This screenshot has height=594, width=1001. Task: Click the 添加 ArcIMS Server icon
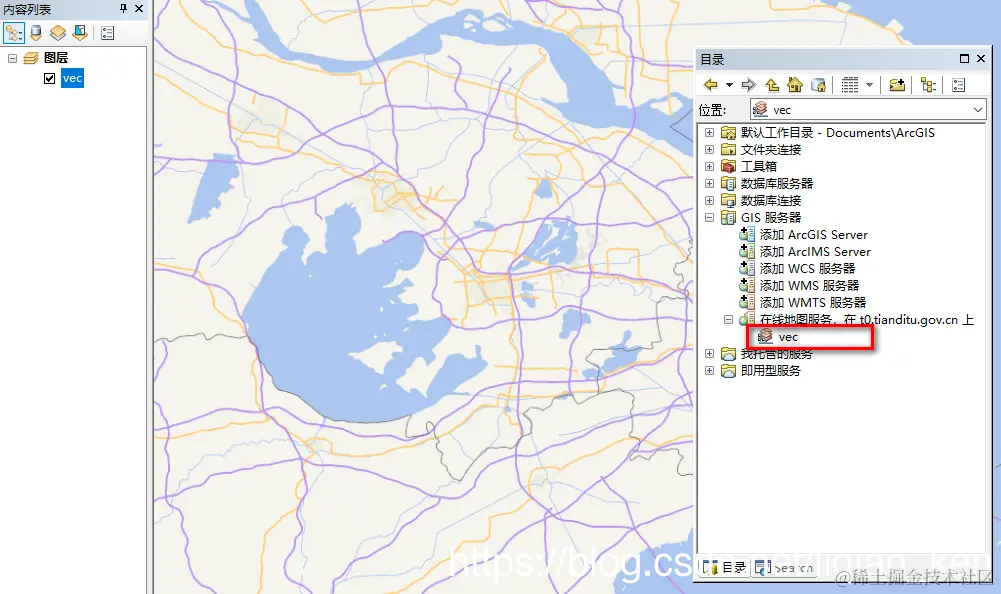(747, 251)
